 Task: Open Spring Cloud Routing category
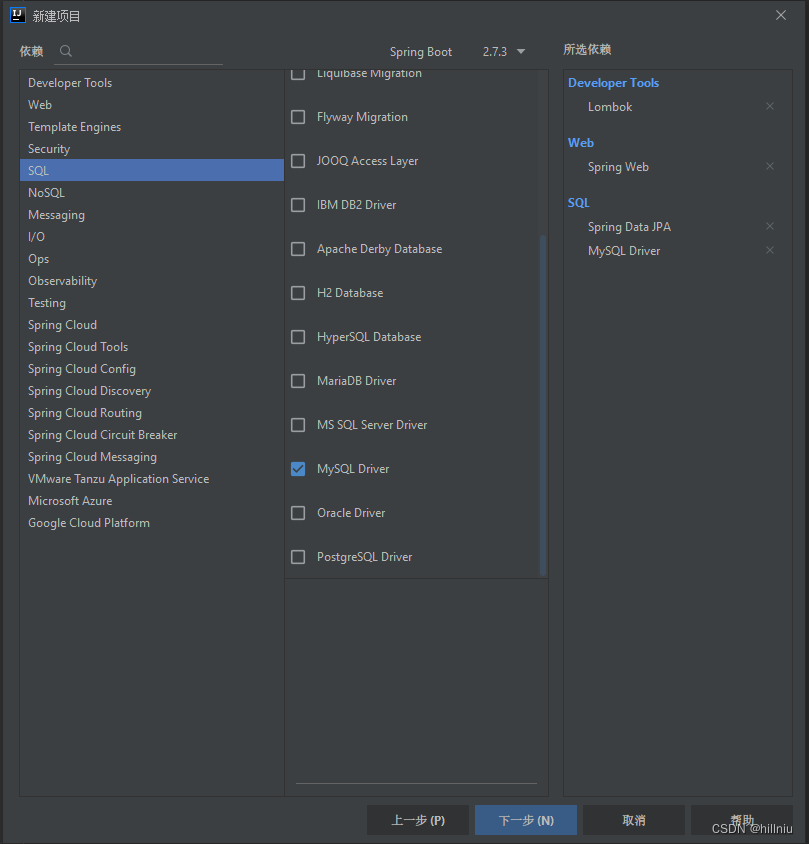tap(152, 413)
